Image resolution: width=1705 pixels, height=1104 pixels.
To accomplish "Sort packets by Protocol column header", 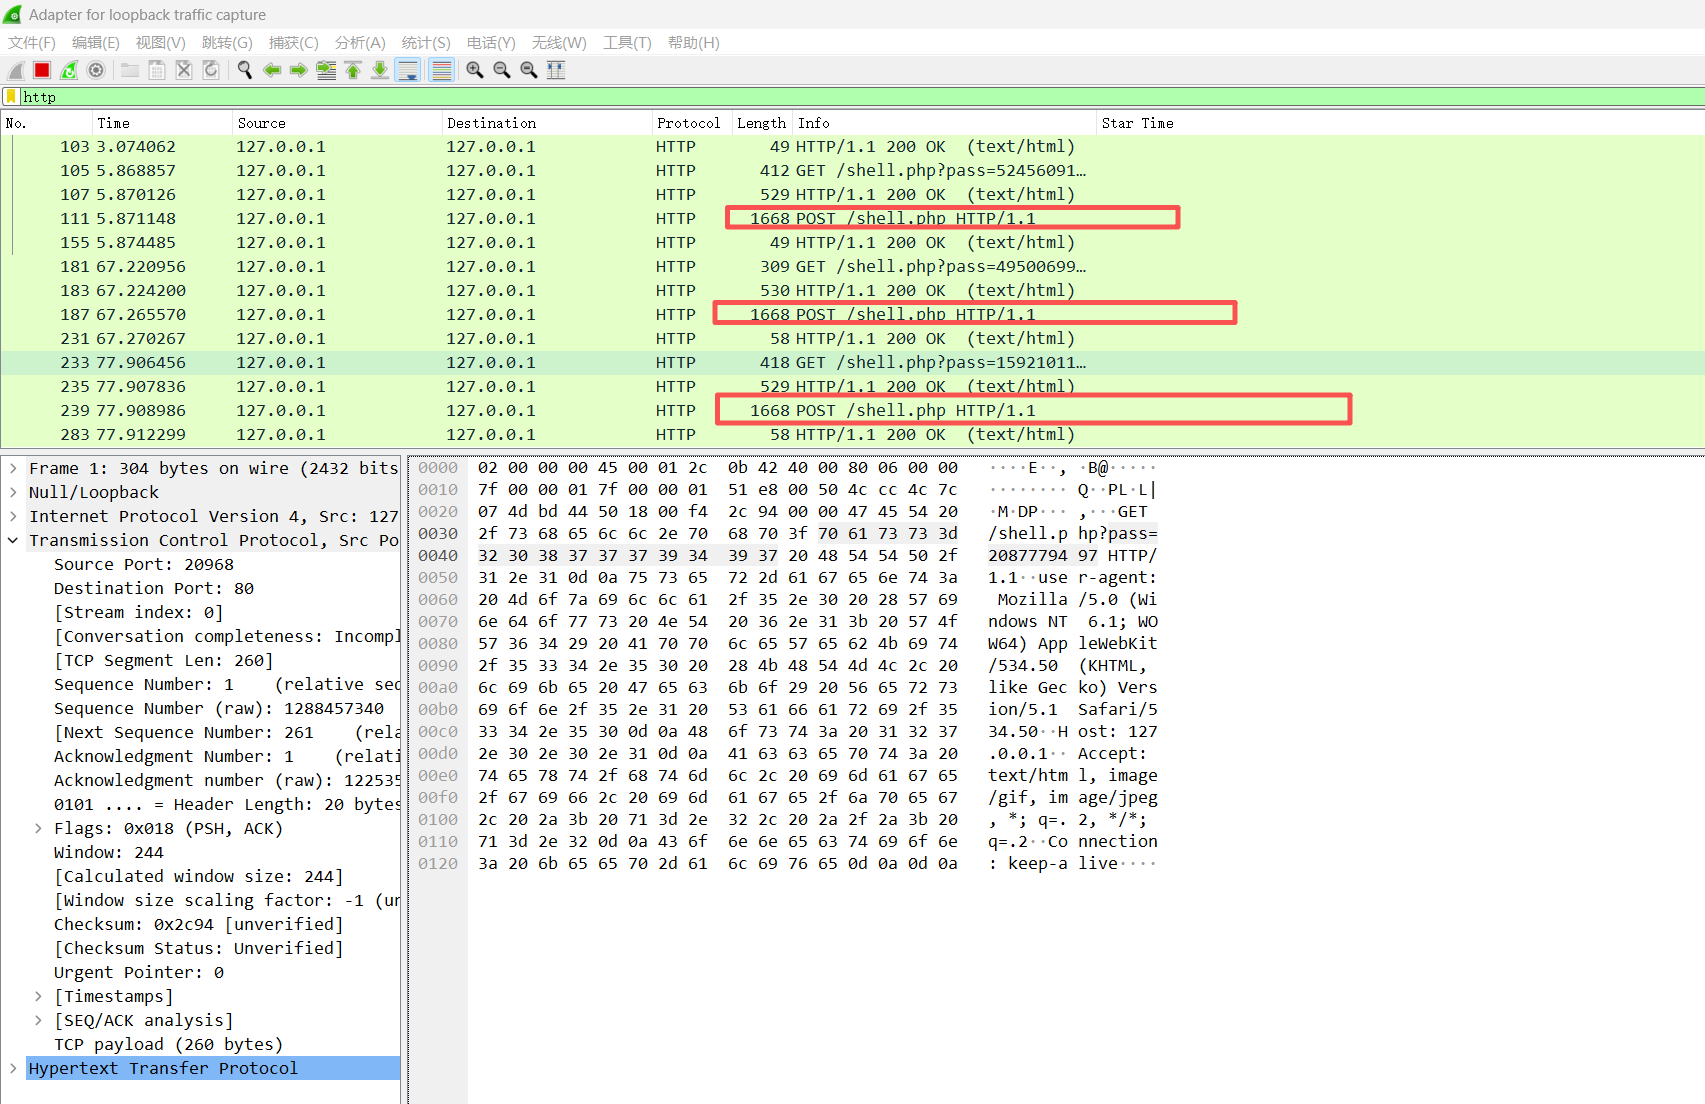I will 688,123.
